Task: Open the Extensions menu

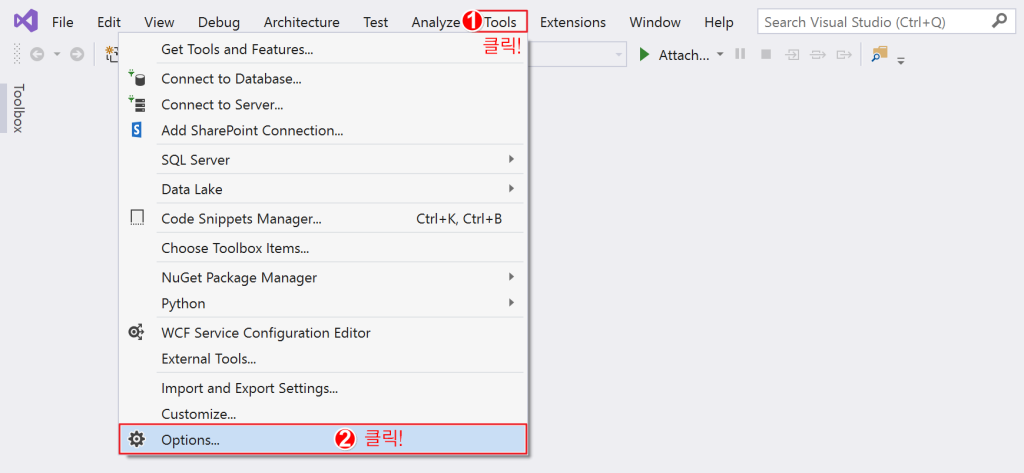Action: pos(573,22)
